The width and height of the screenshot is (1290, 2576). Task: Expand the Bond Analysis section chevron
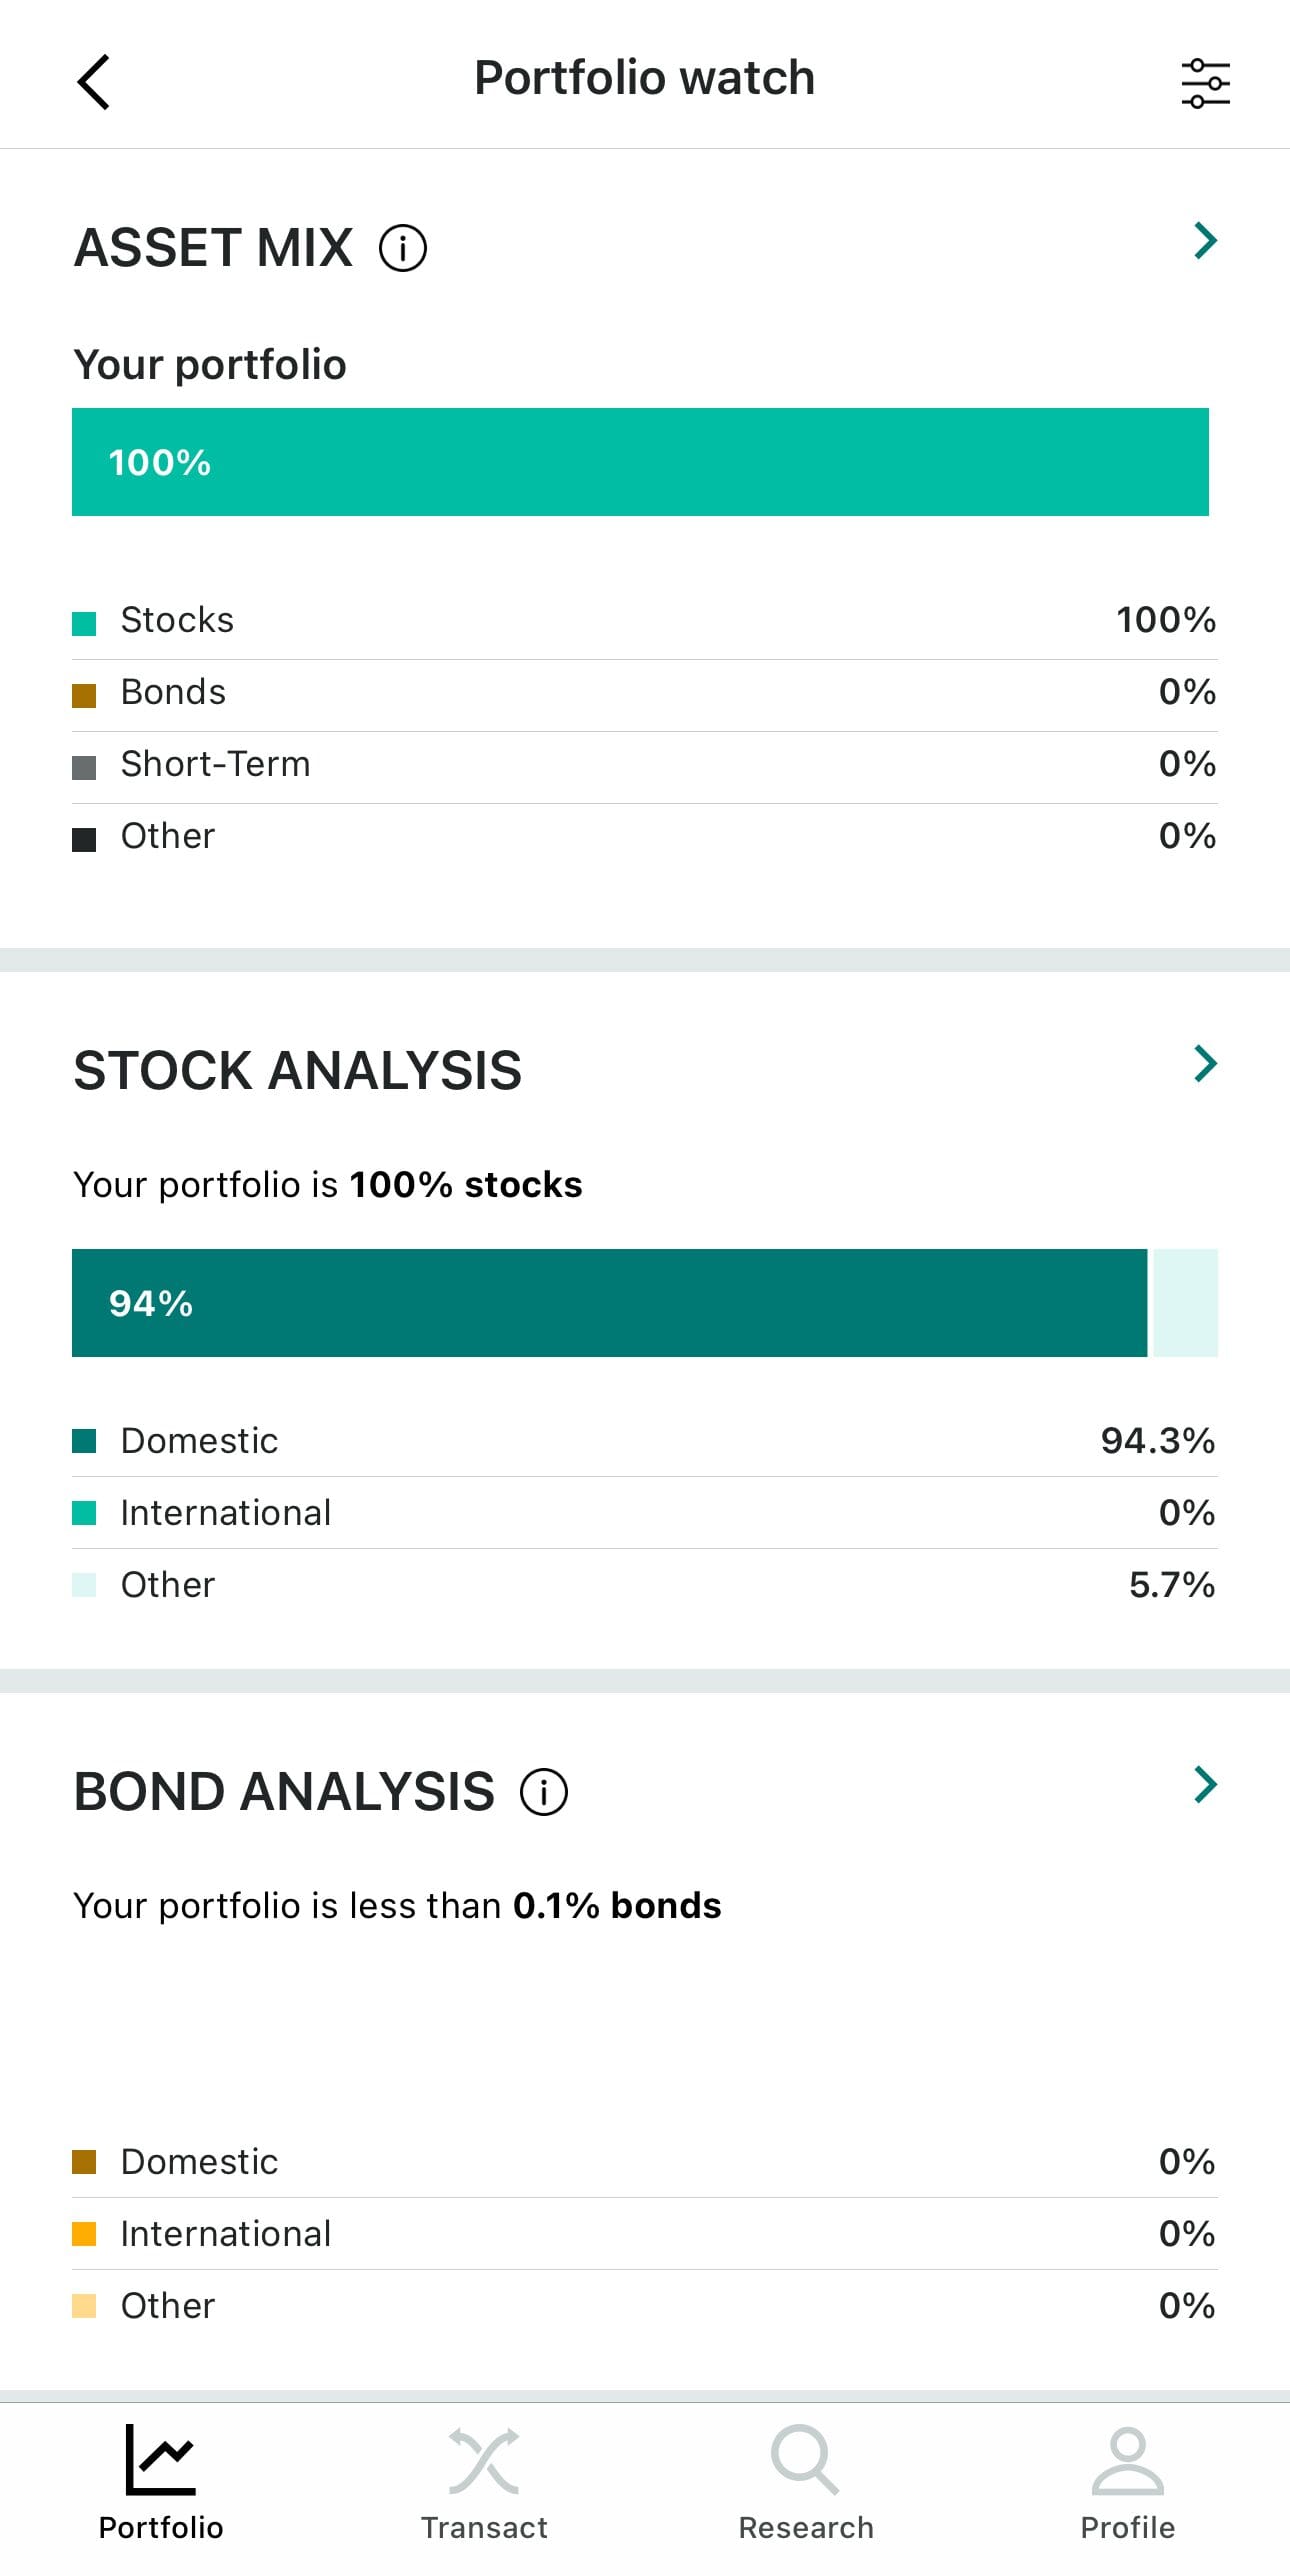point(1205,1784)
